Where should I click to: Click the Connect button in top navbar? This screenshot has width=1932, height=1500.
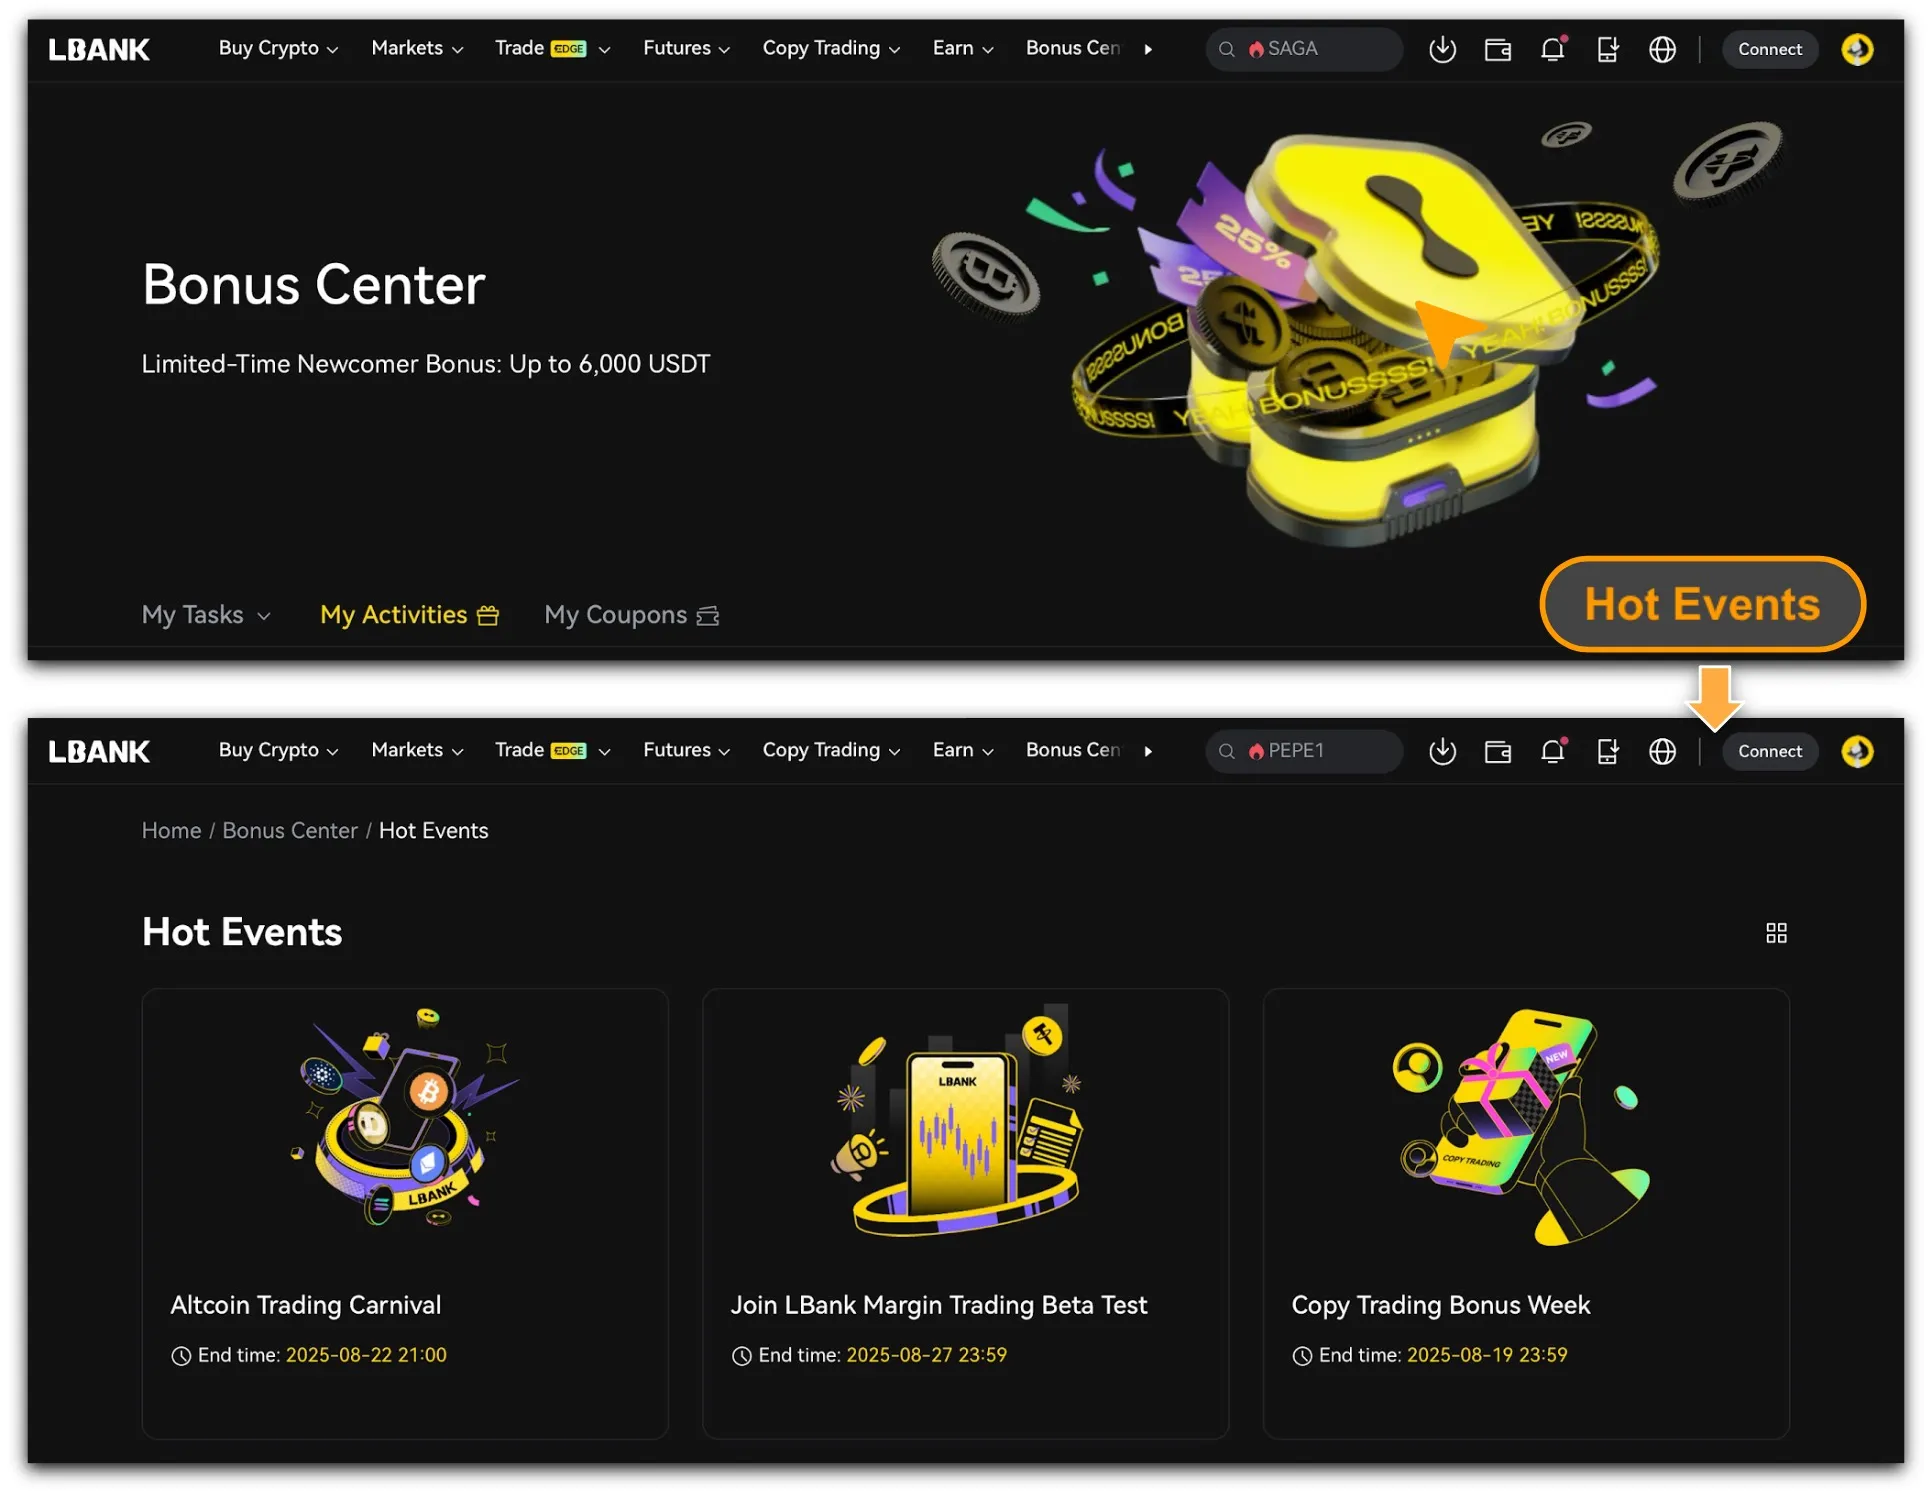point(1769,49)
